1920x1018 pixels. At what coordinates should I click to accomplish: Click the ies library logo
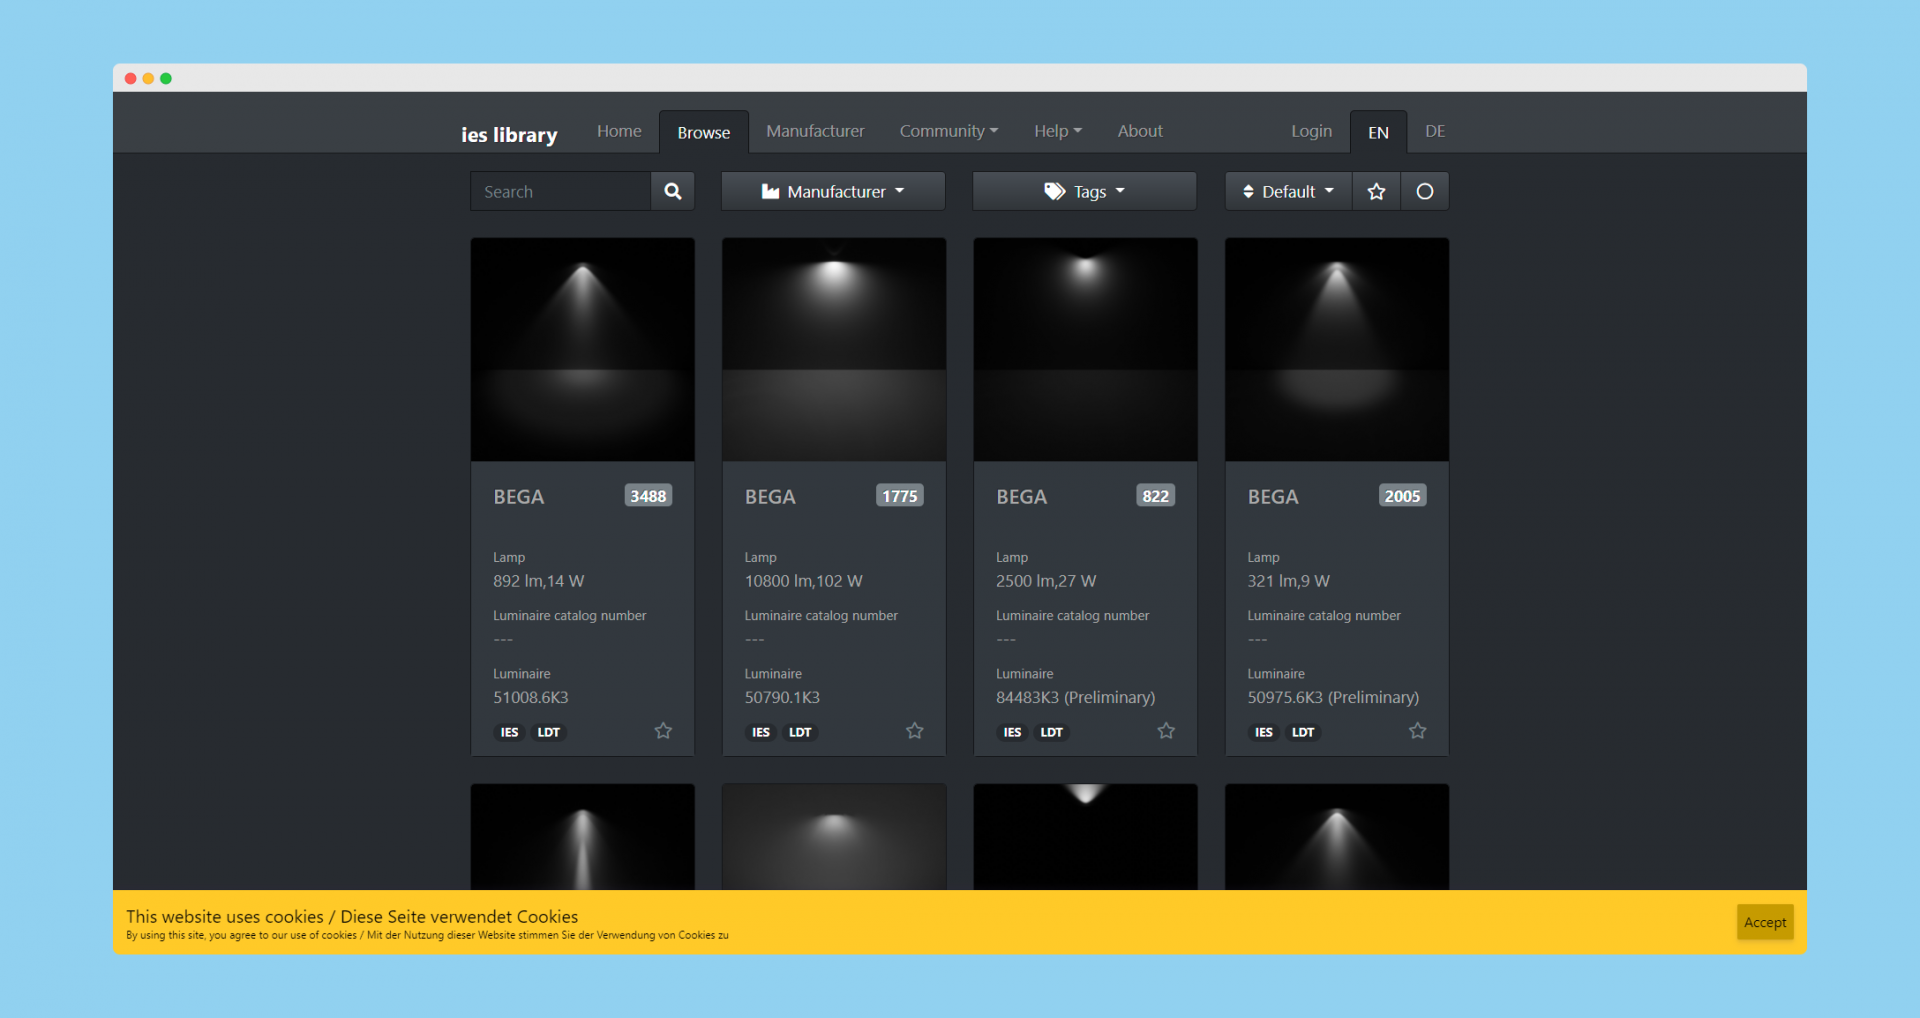tap(509, 134)
